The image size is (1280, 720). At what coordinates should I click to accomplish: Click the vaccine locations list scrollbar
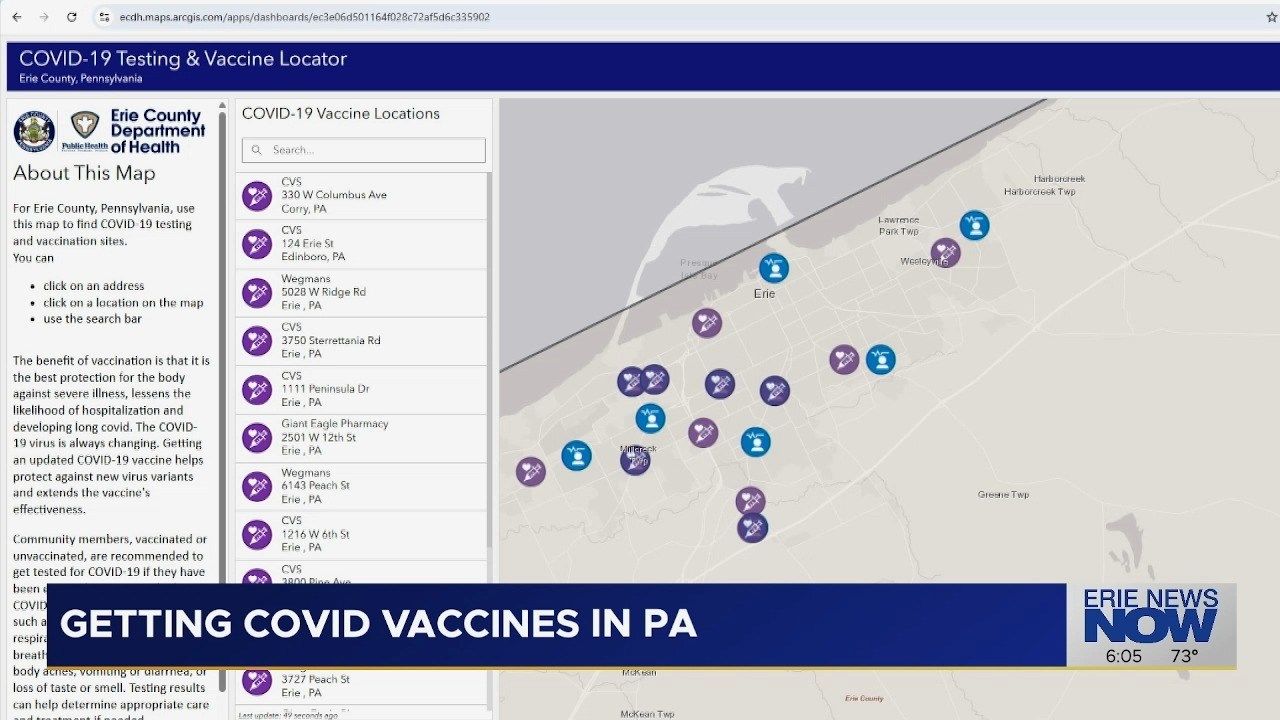pos(489,360)
